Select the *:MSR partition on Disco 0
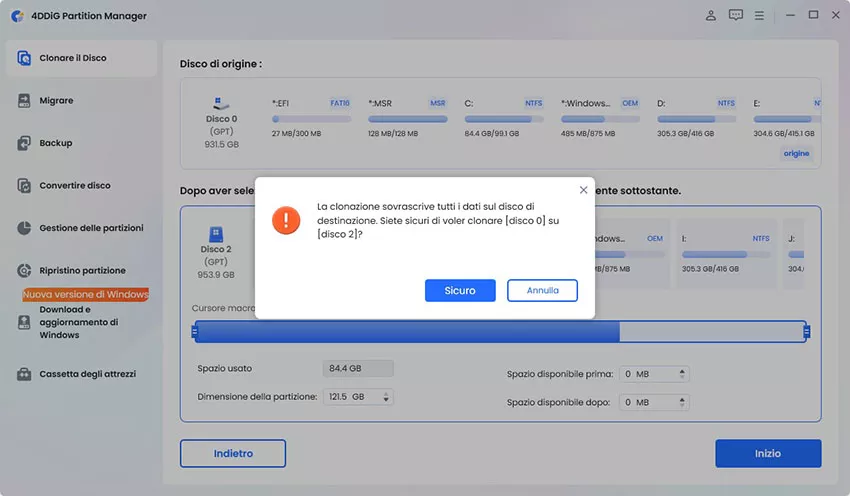Screen dimensions: 850x496 click(407, 118)
